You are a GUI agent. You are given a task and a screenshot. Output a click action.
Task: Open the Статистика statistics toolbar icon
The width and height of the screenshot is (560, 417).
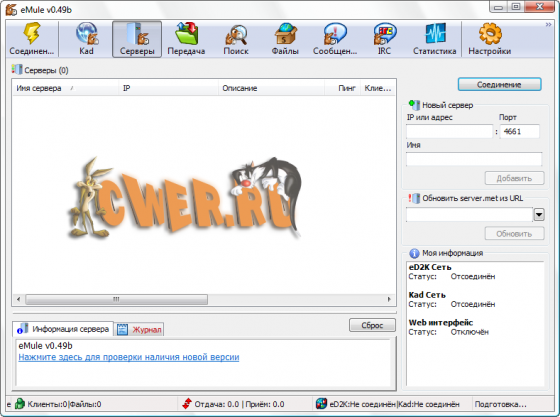pos(435,39)
